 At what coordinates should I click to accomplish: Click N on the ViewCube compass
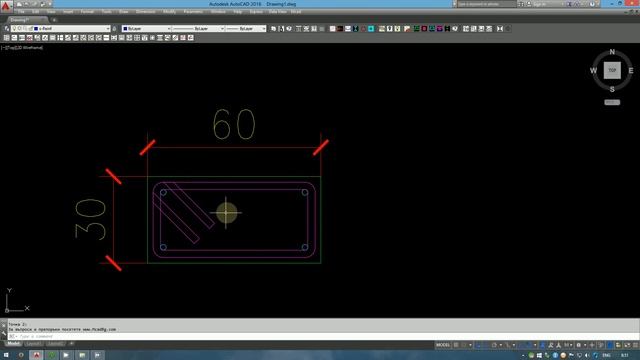(x=612, y=52)
